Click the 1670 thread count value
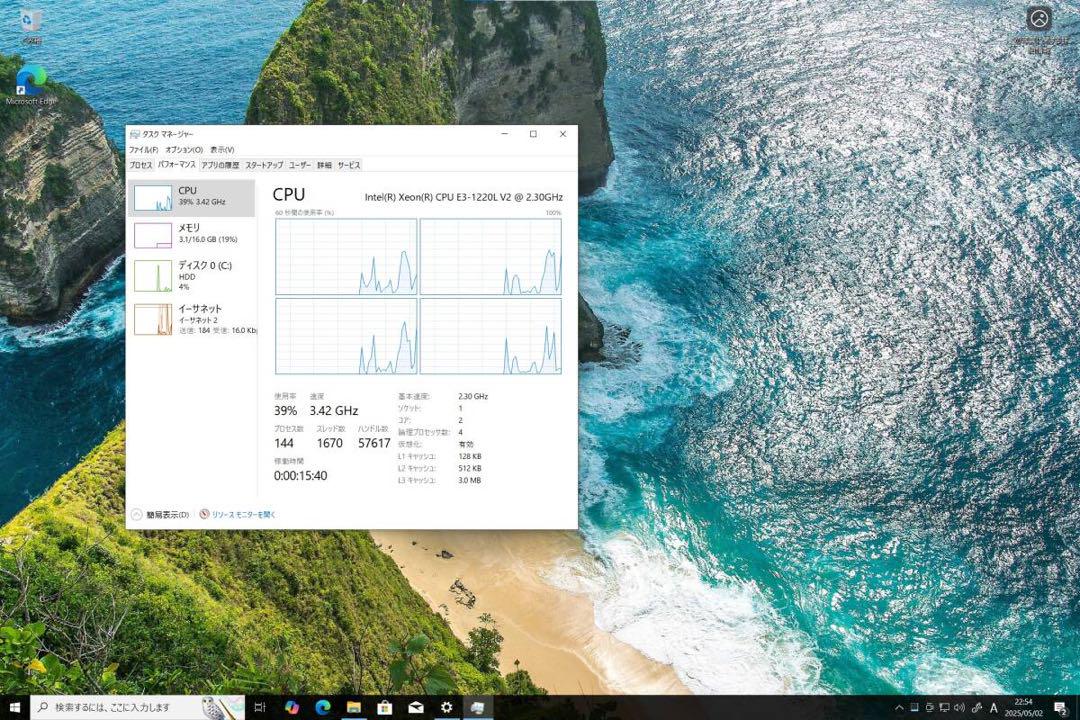Image resolution: width=1080 pixels, height=720 pixels. (329, 443)
